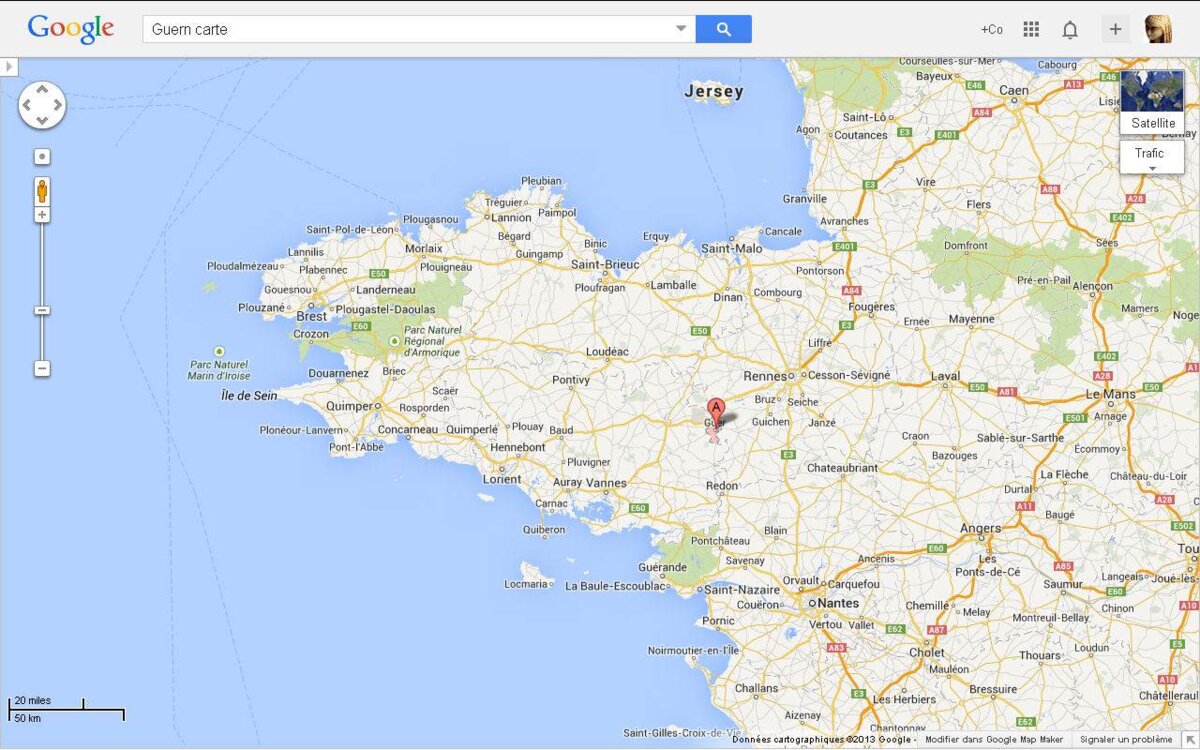Expand the Trafic layer dropdown
1200x750 pixels.
(1152, 158)
